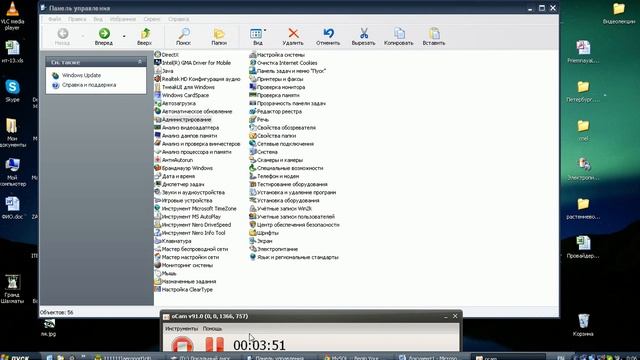Select the Сканеры и камеры icon
640x360 pixels.
coord(253,160)
